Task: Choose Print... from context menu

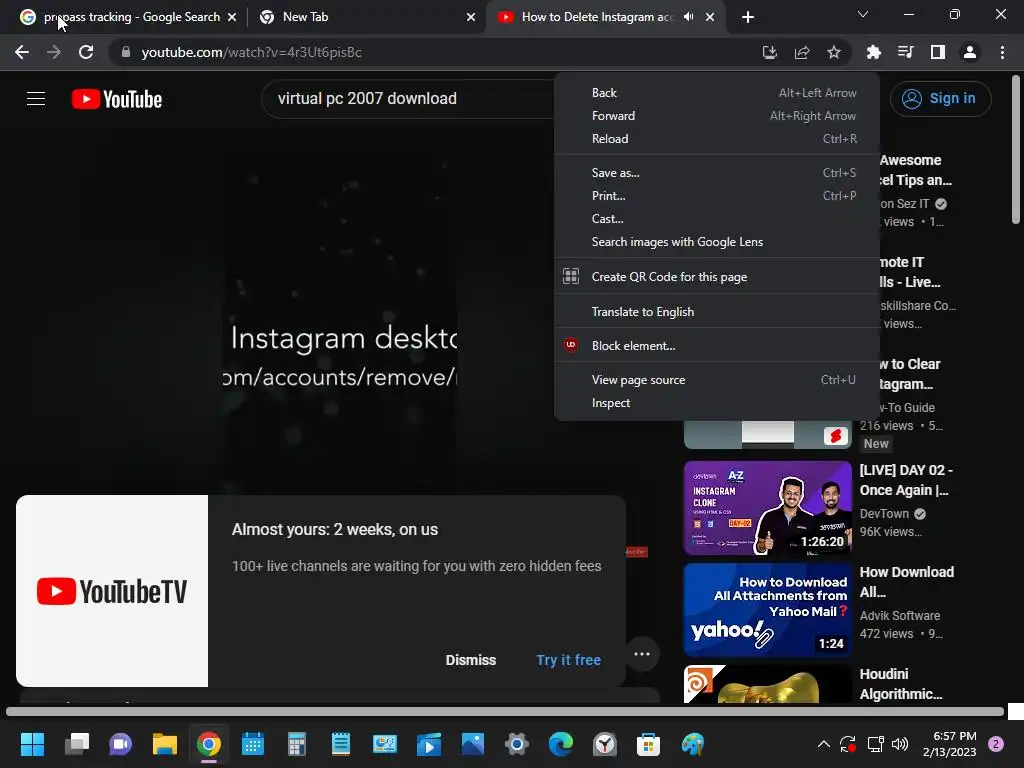Action: coord(717,195)
